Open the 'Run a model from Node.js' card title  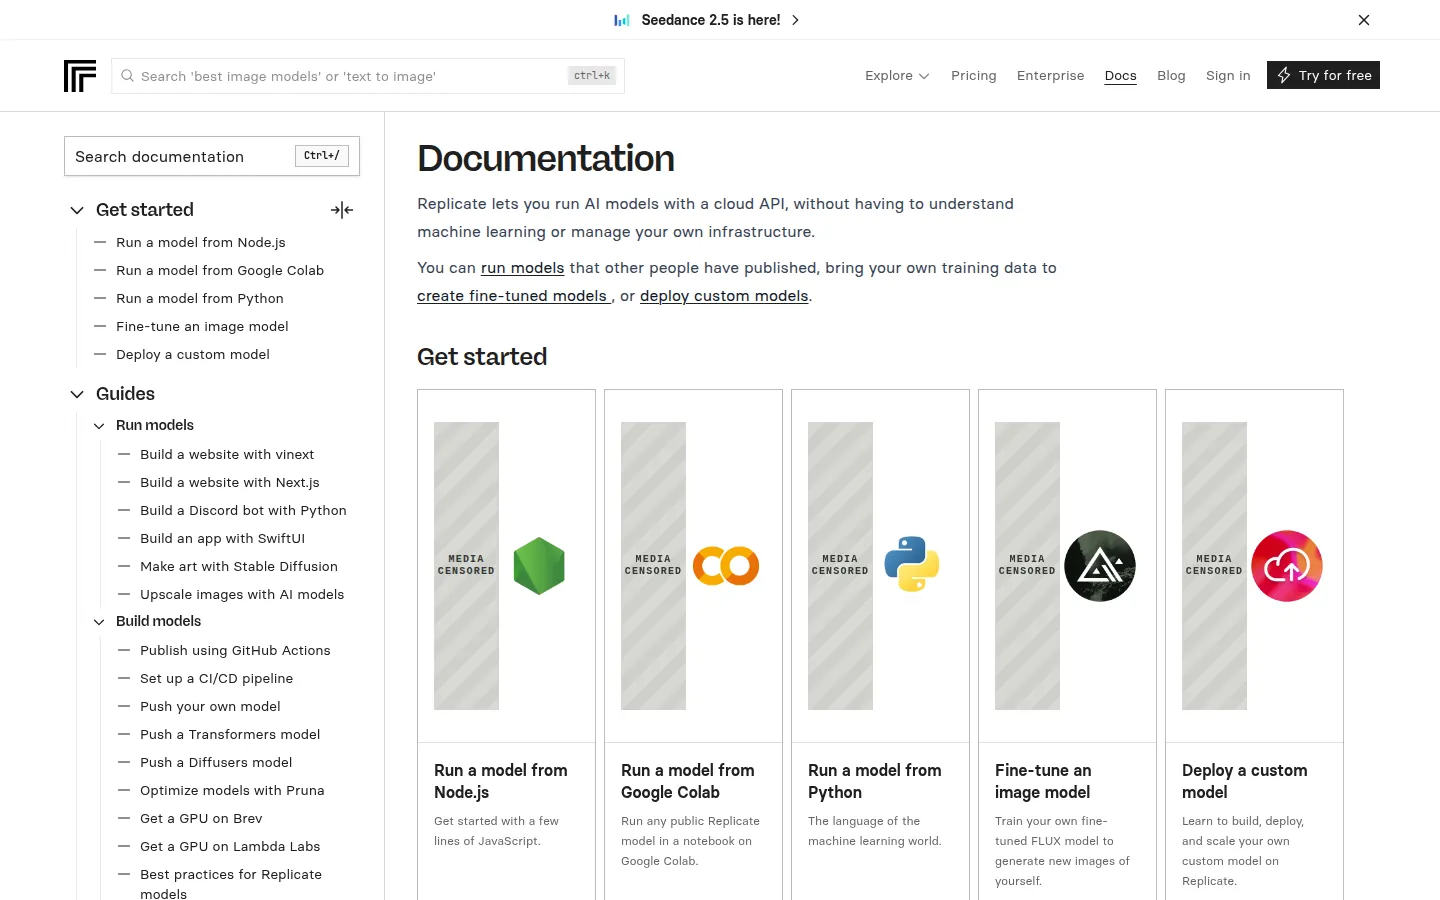tap(501, 781)
